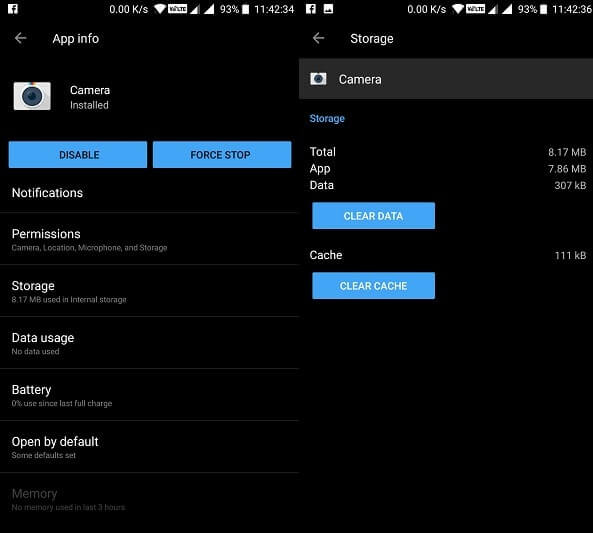Click the CLEAR CACHE button

point(373,286)
